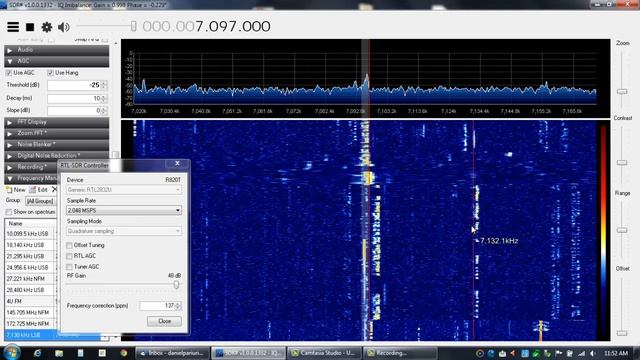Screen dimensions: 640x360
Task: Step the Threshold (dB) spinner
Action: pyautogui.click(x=104, y=85)
